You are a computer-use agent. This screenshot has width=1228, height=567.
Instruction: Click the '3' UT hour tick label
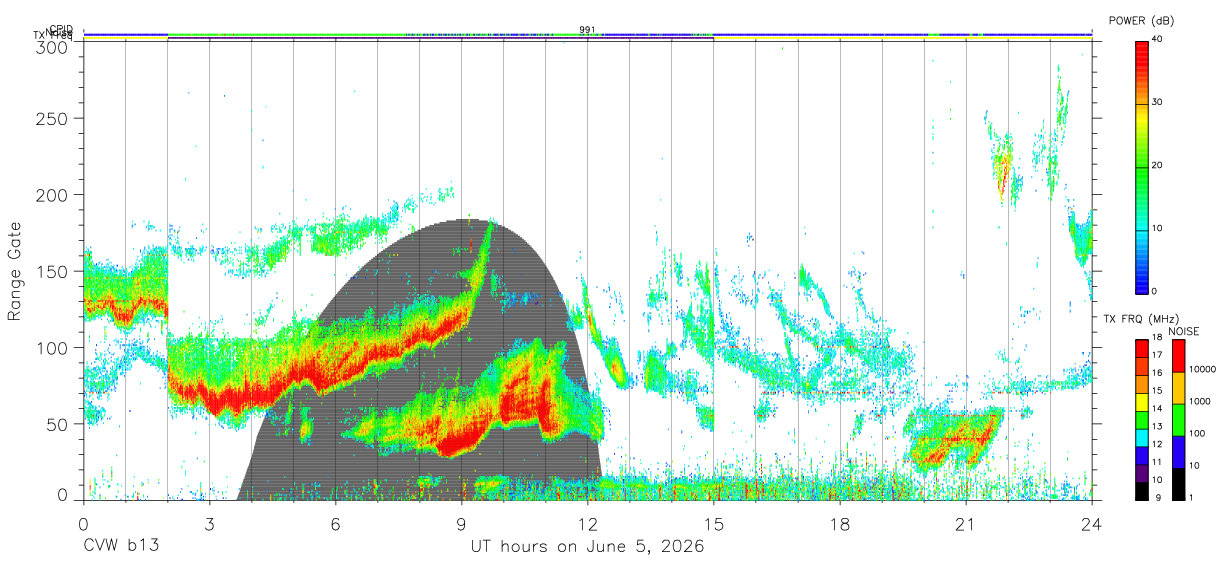[x=209, y=523]
